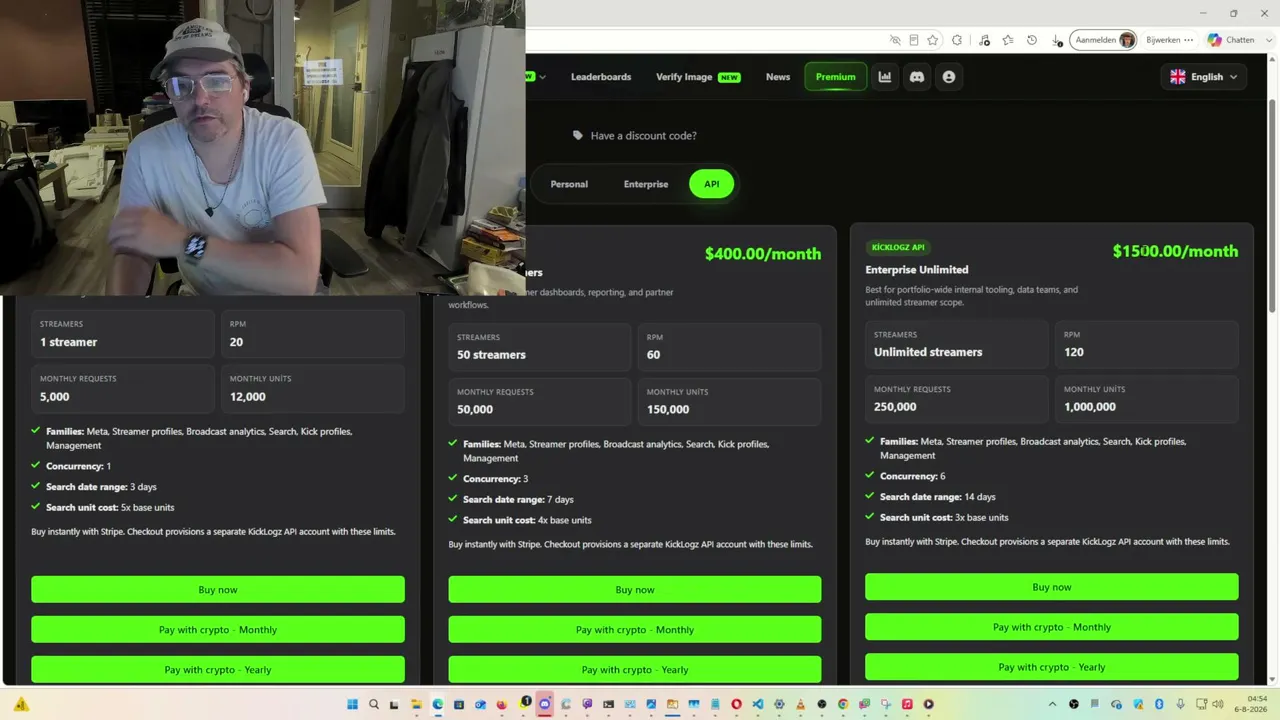Click the '250,000' monthly requests value

895,407
